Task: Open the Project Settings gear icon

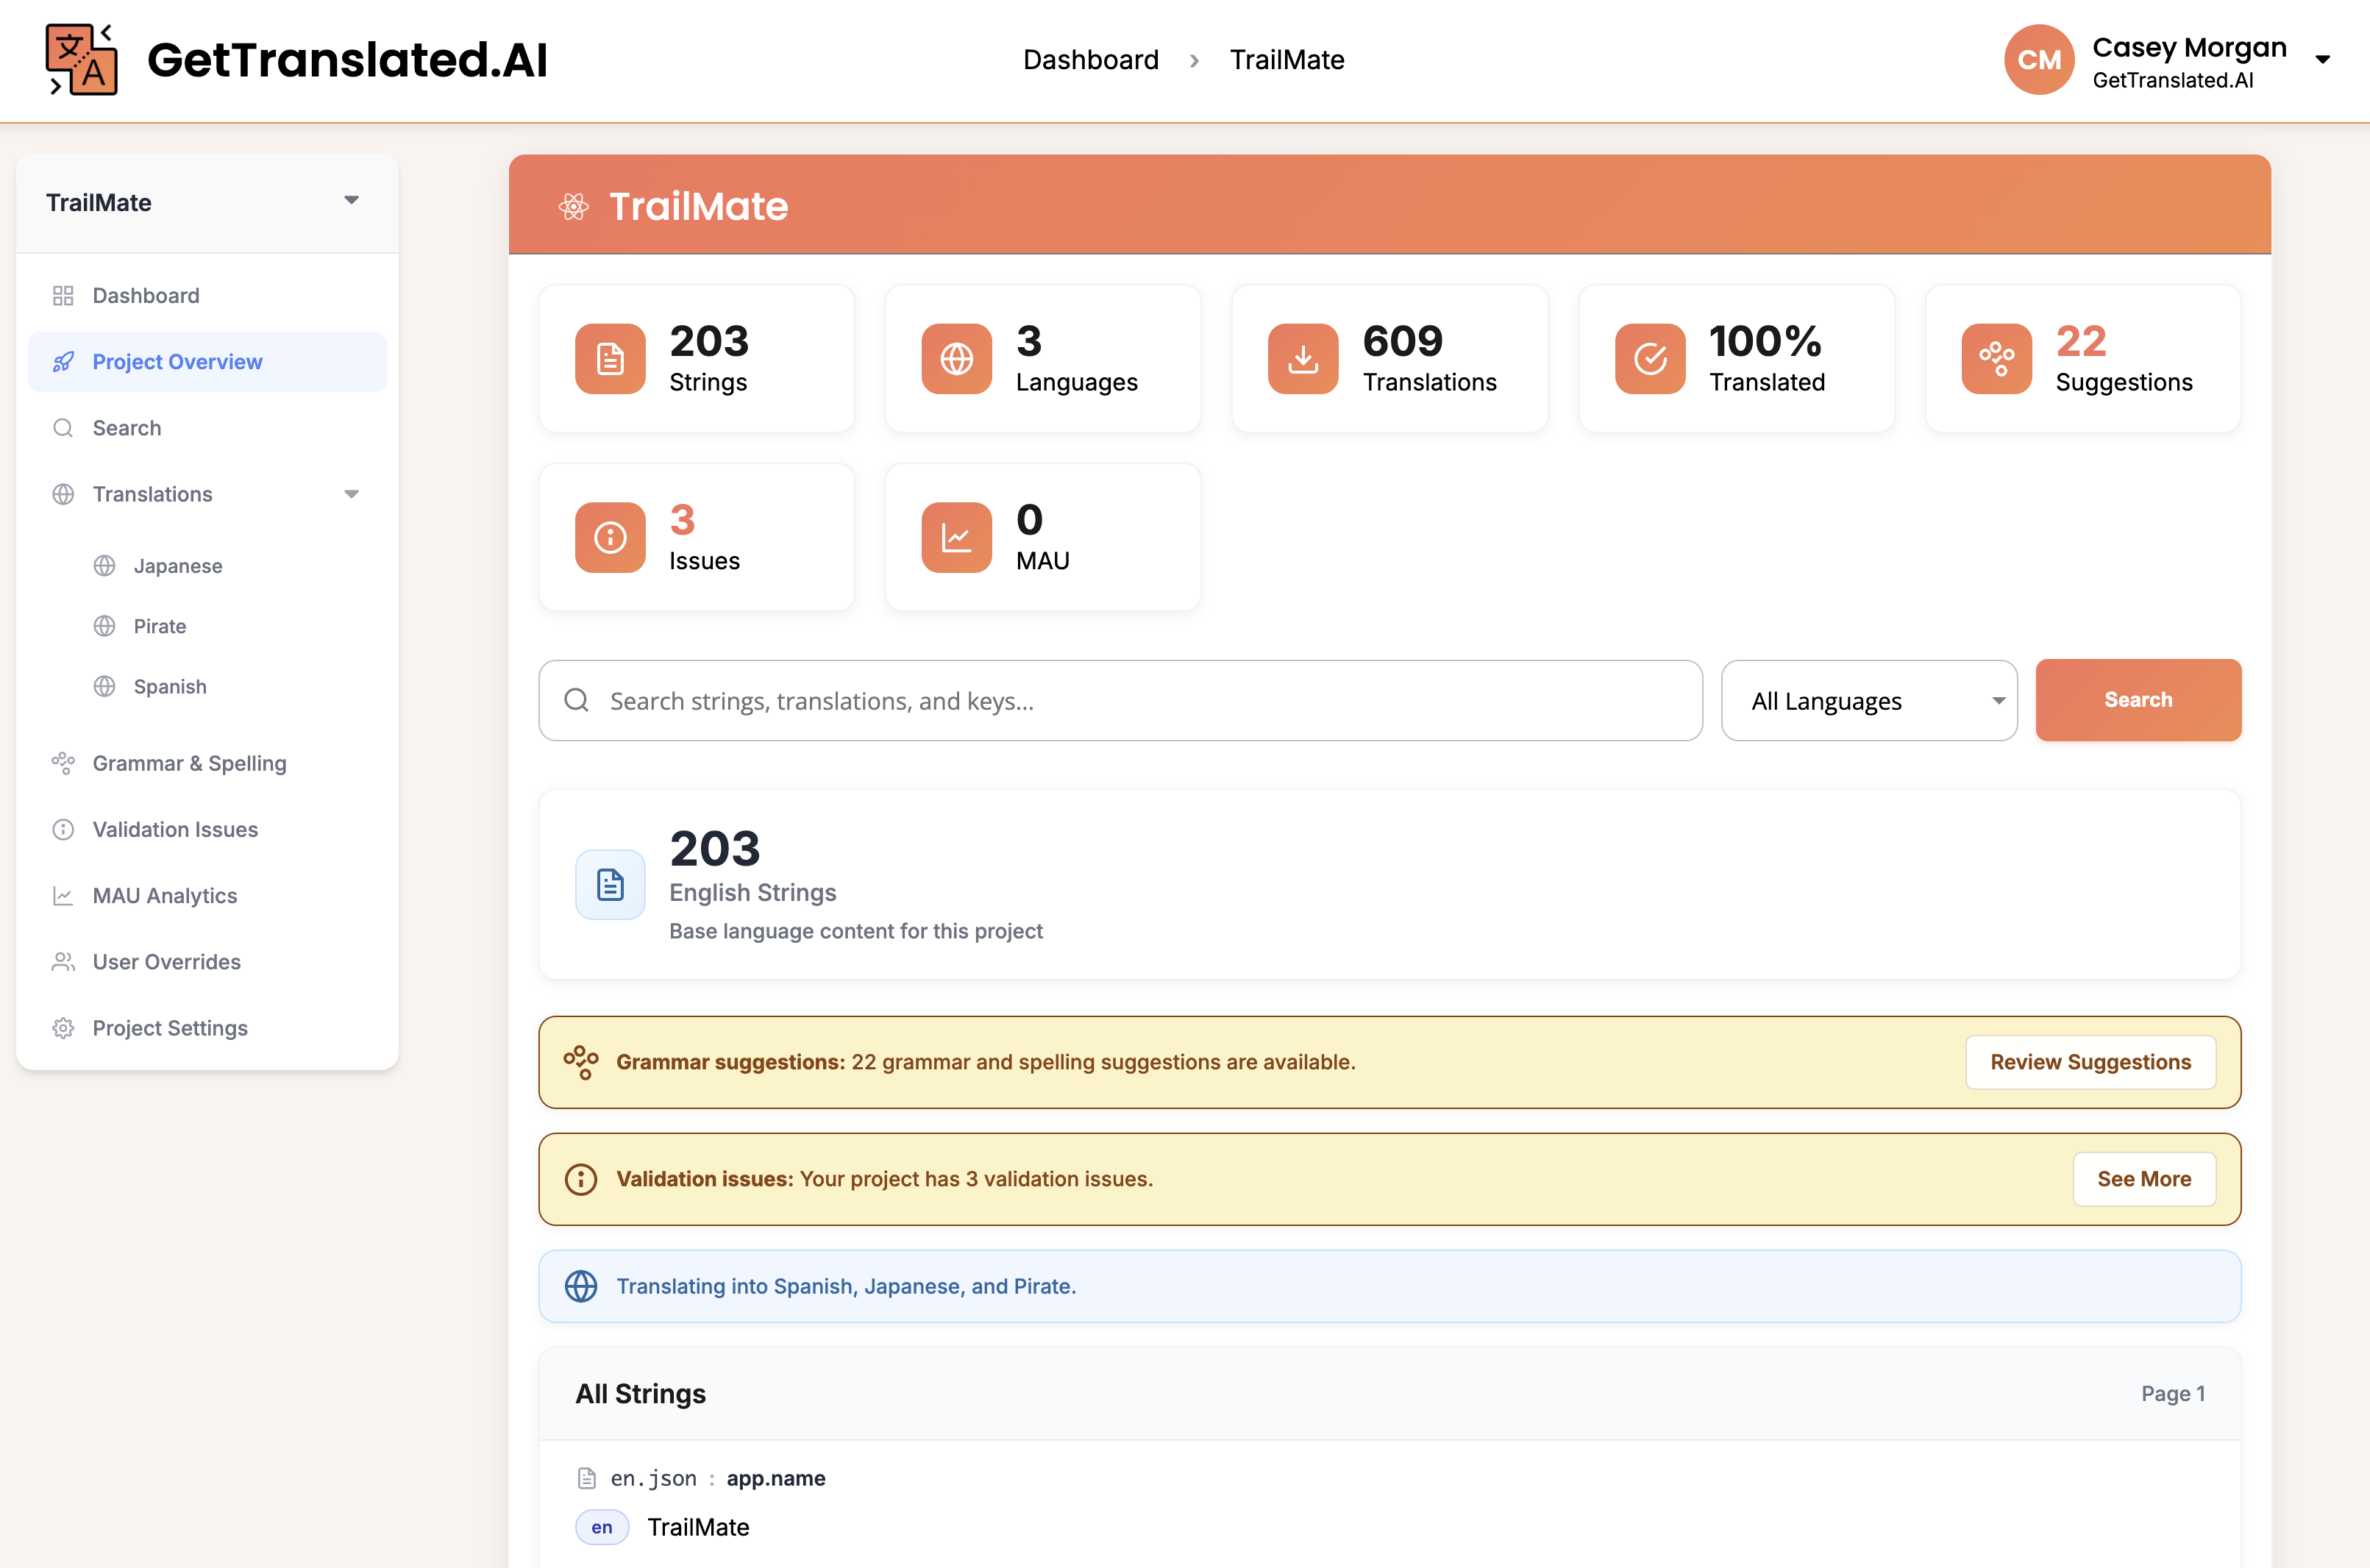Action: pyautogui.click(x=63, y=1028)
